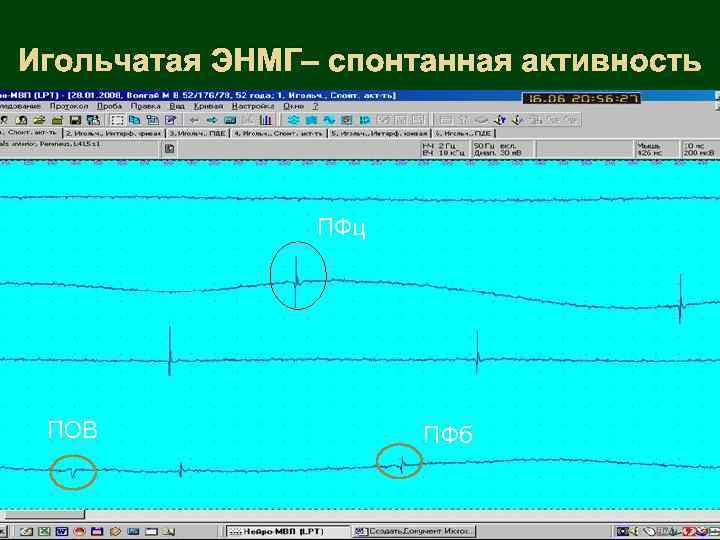Click the save-all computers toolbar icon
720x540 pixels.
93,120
